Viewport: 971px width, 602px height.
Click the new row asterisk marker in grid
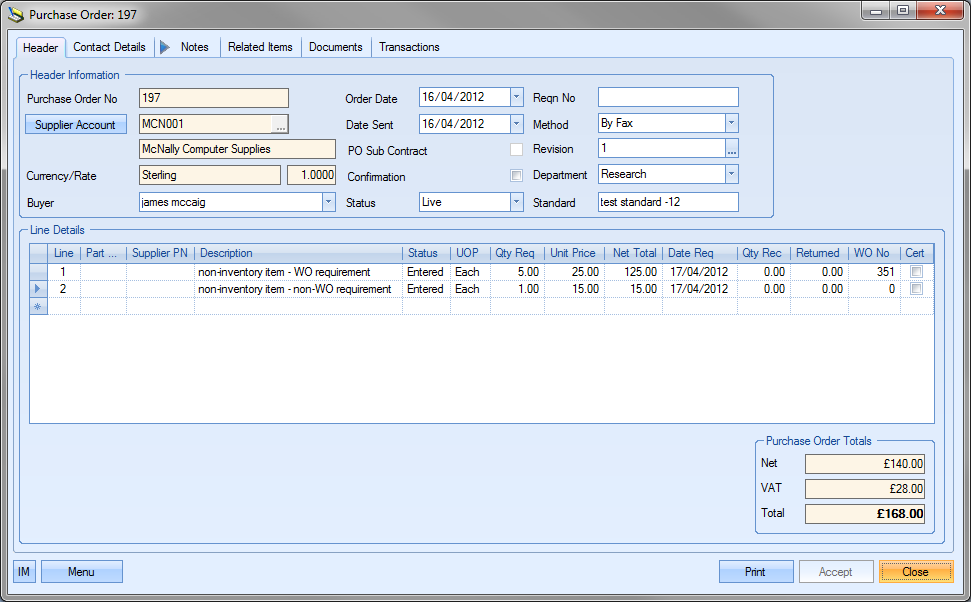pos(39,306)
